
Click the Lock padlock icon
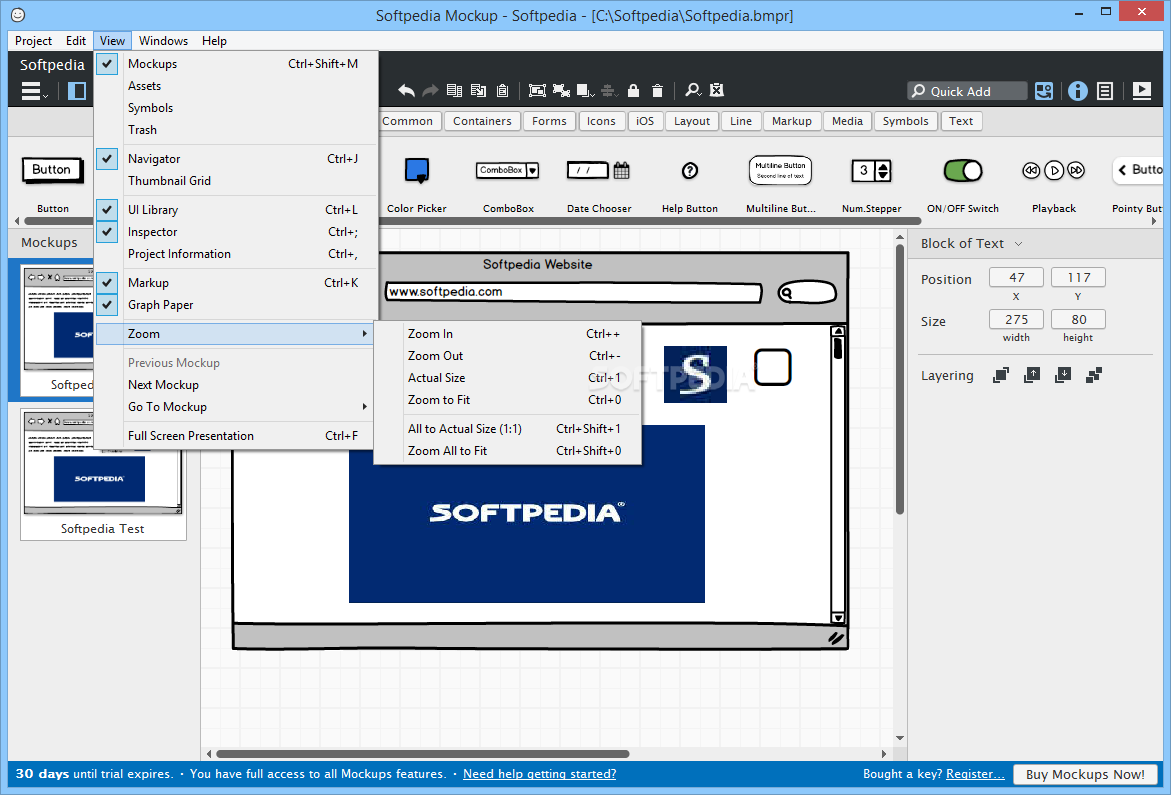pyautogui.click(x=633, y=91)
